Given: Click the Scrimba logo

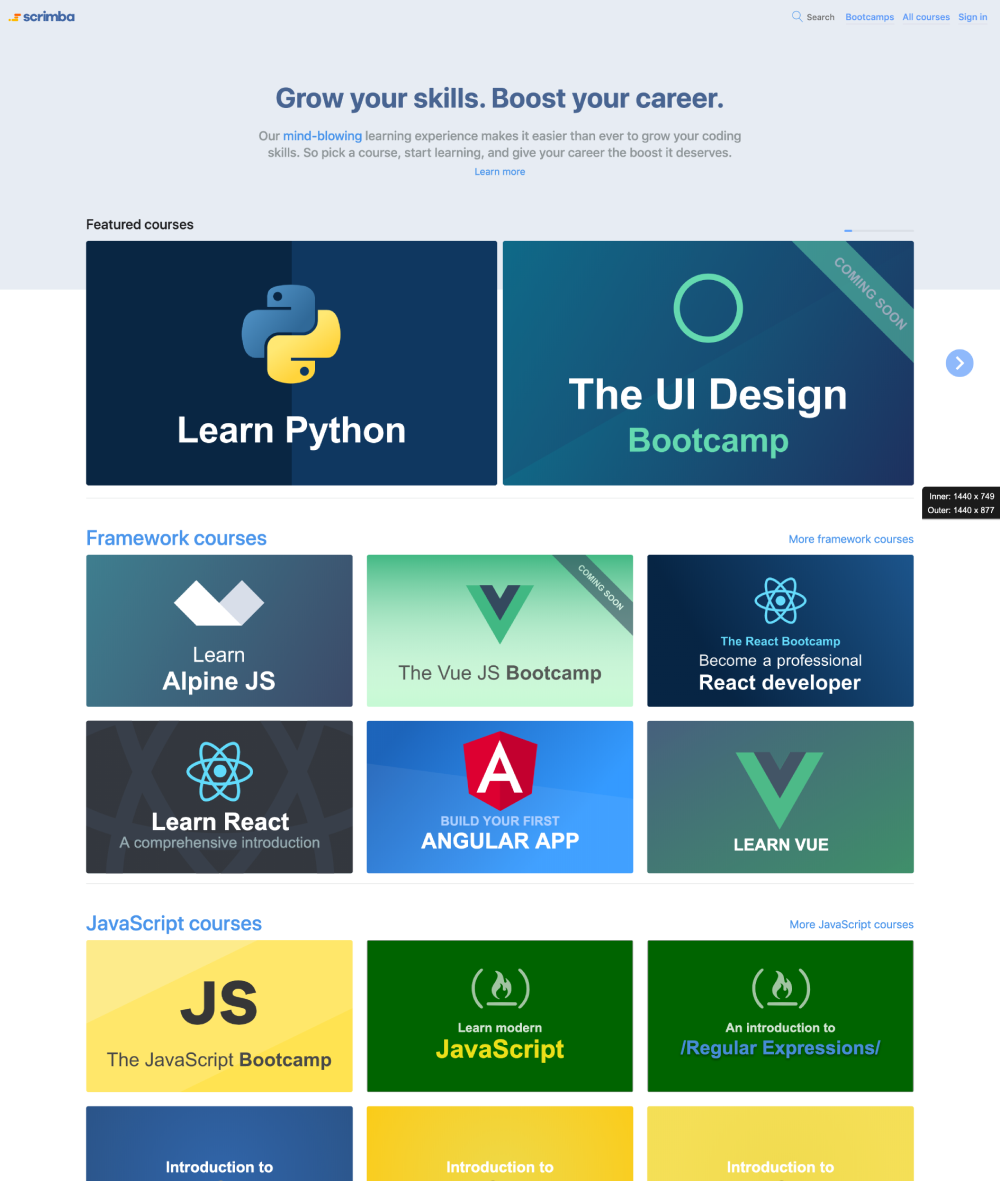Looking at the screenshot, I should (x=41, y=16).
